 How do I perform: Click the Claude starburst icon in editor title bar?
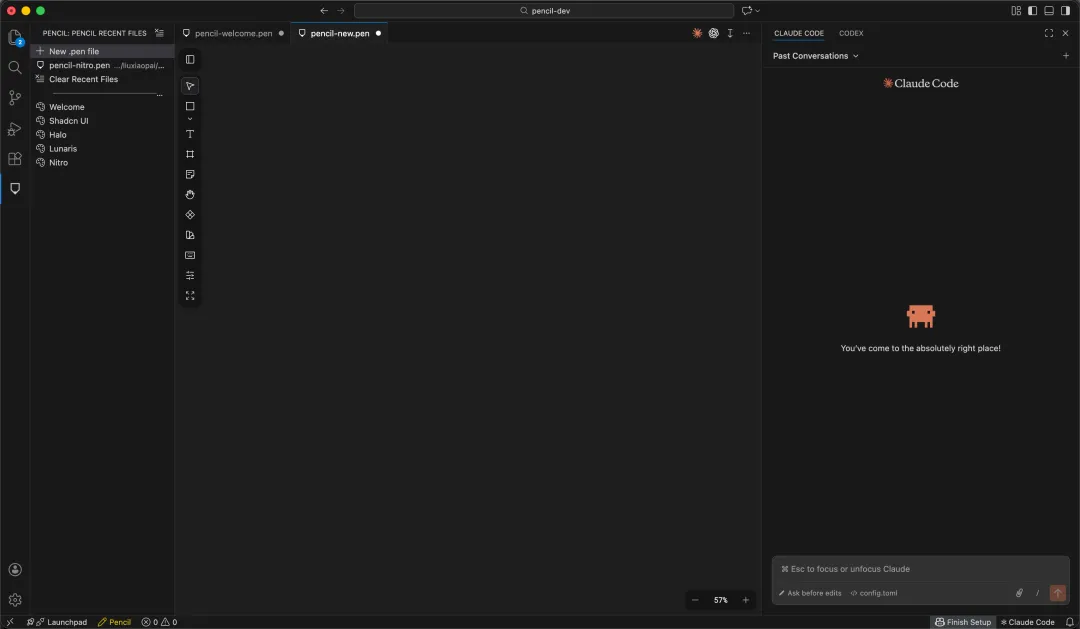coord(697,33)
